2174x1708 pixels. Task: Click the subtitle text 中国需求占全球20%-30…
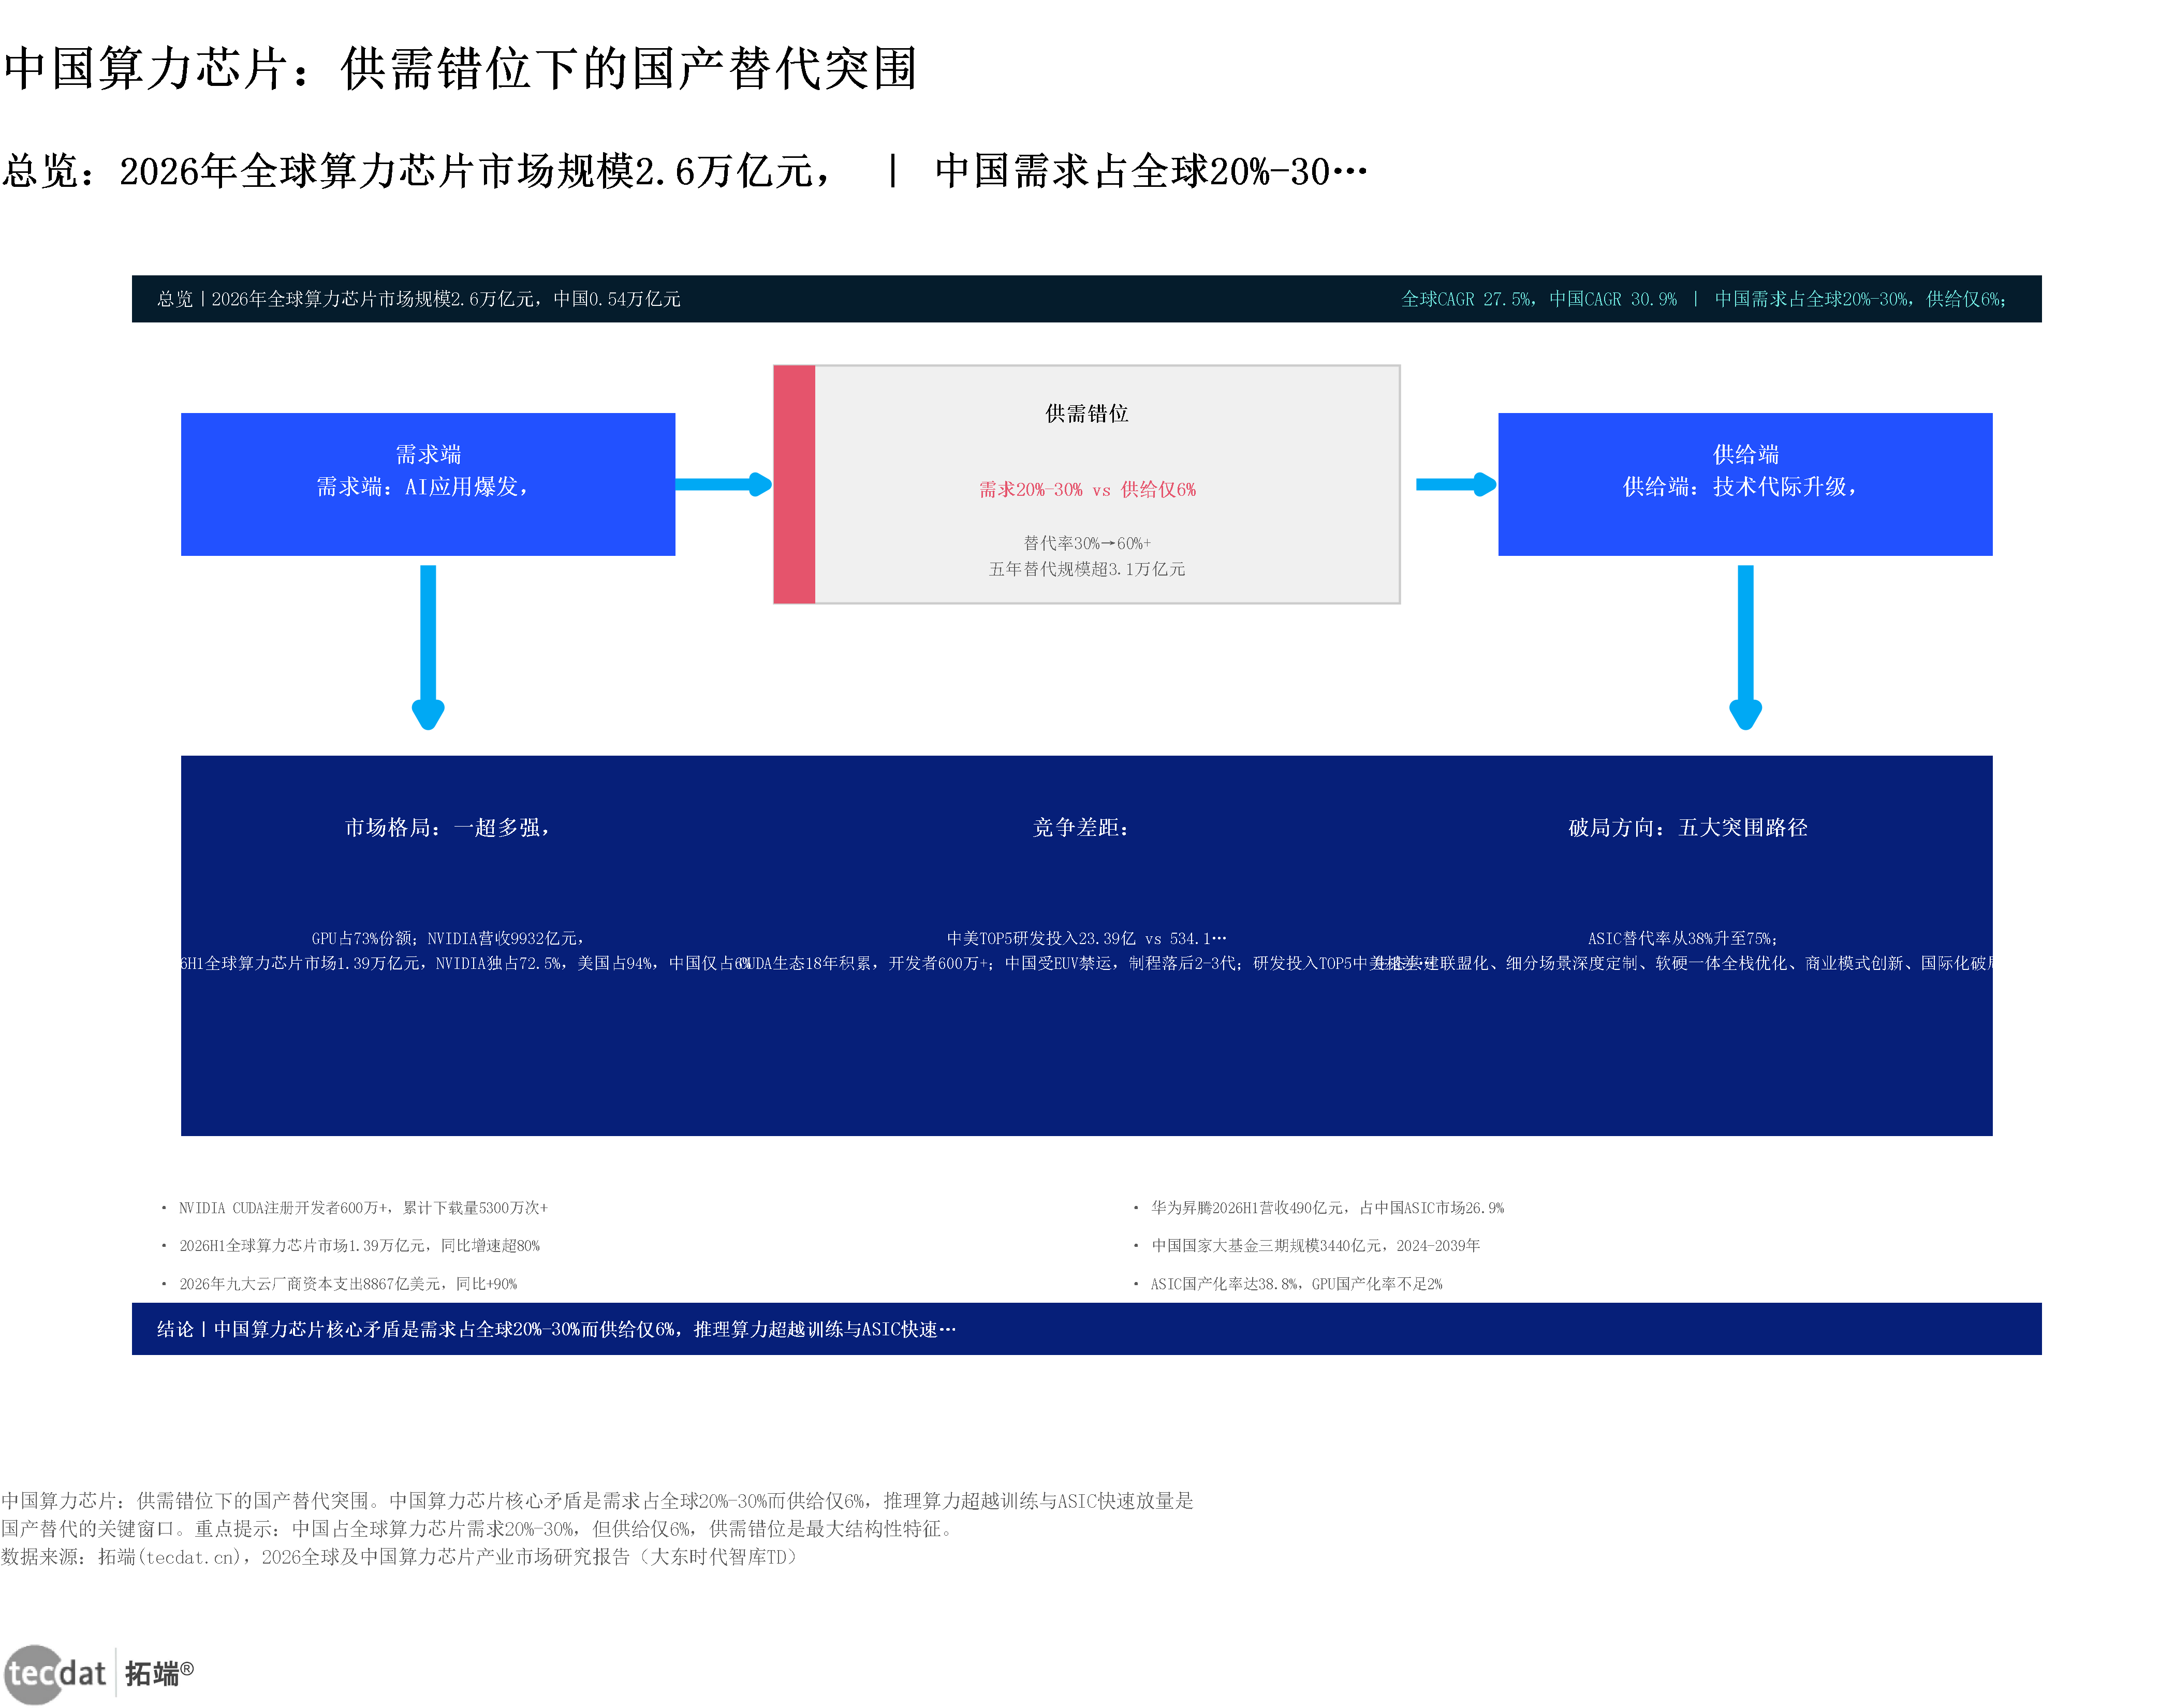[1151, 171]
